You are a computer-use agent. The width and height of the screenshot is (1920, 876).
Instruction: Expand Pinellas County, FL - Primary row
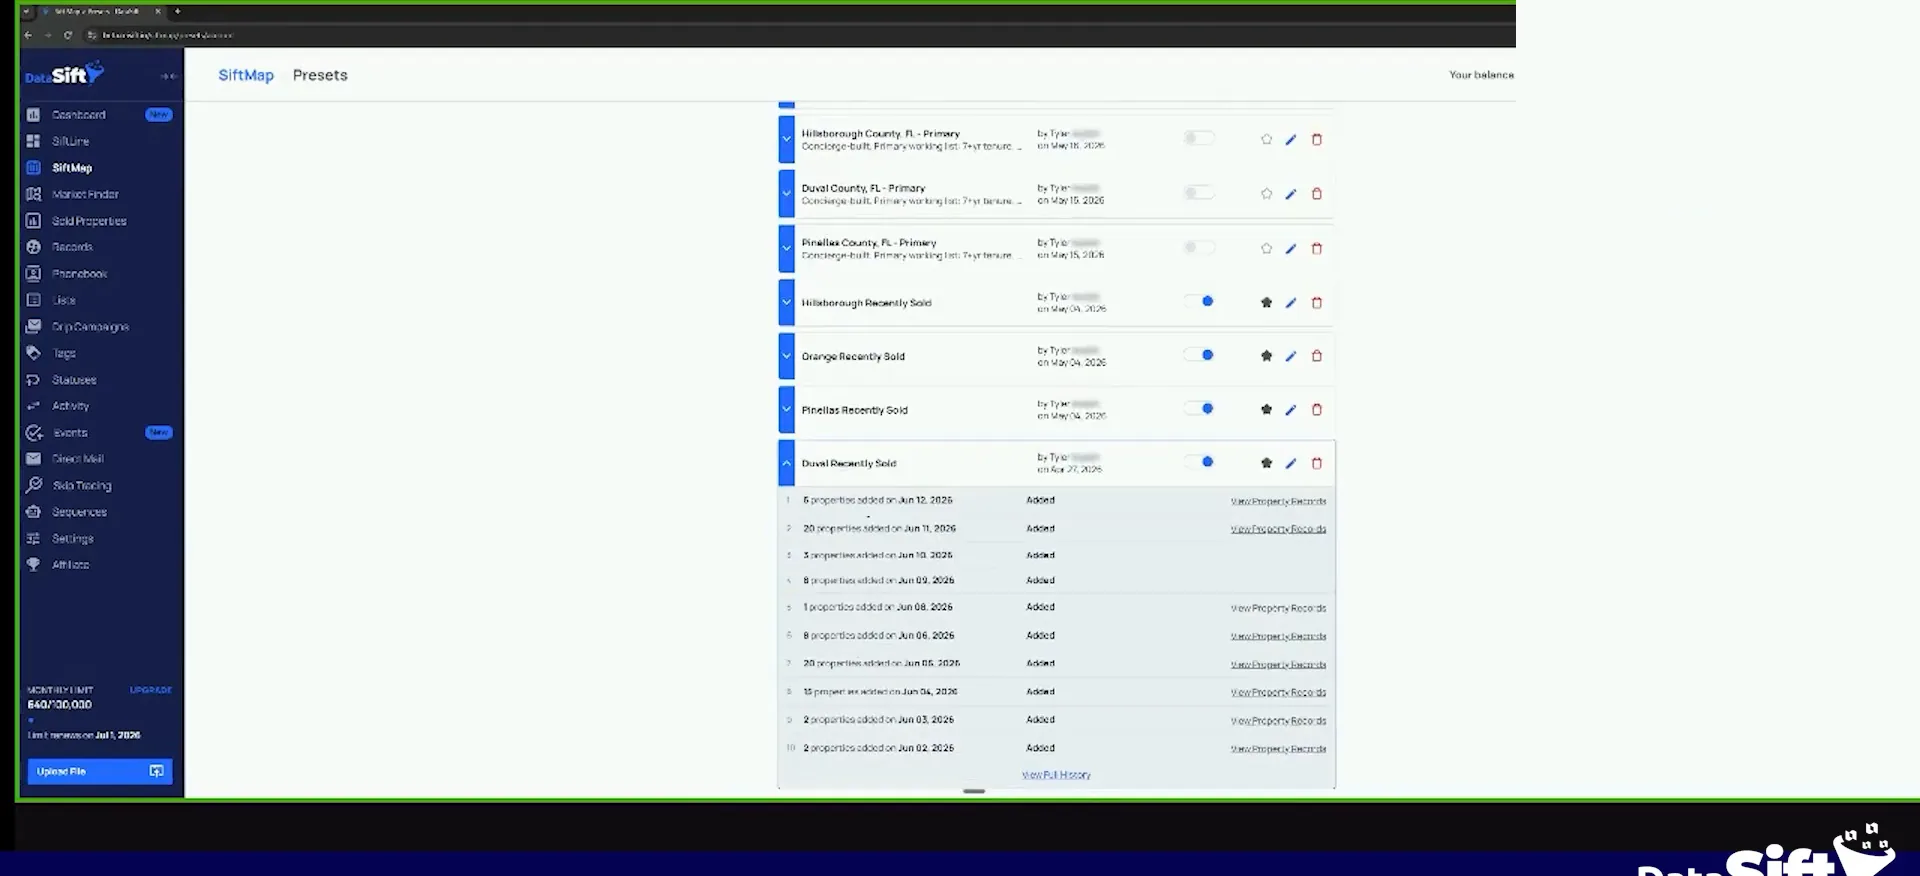pyautogui.click(x=787, y=249)
